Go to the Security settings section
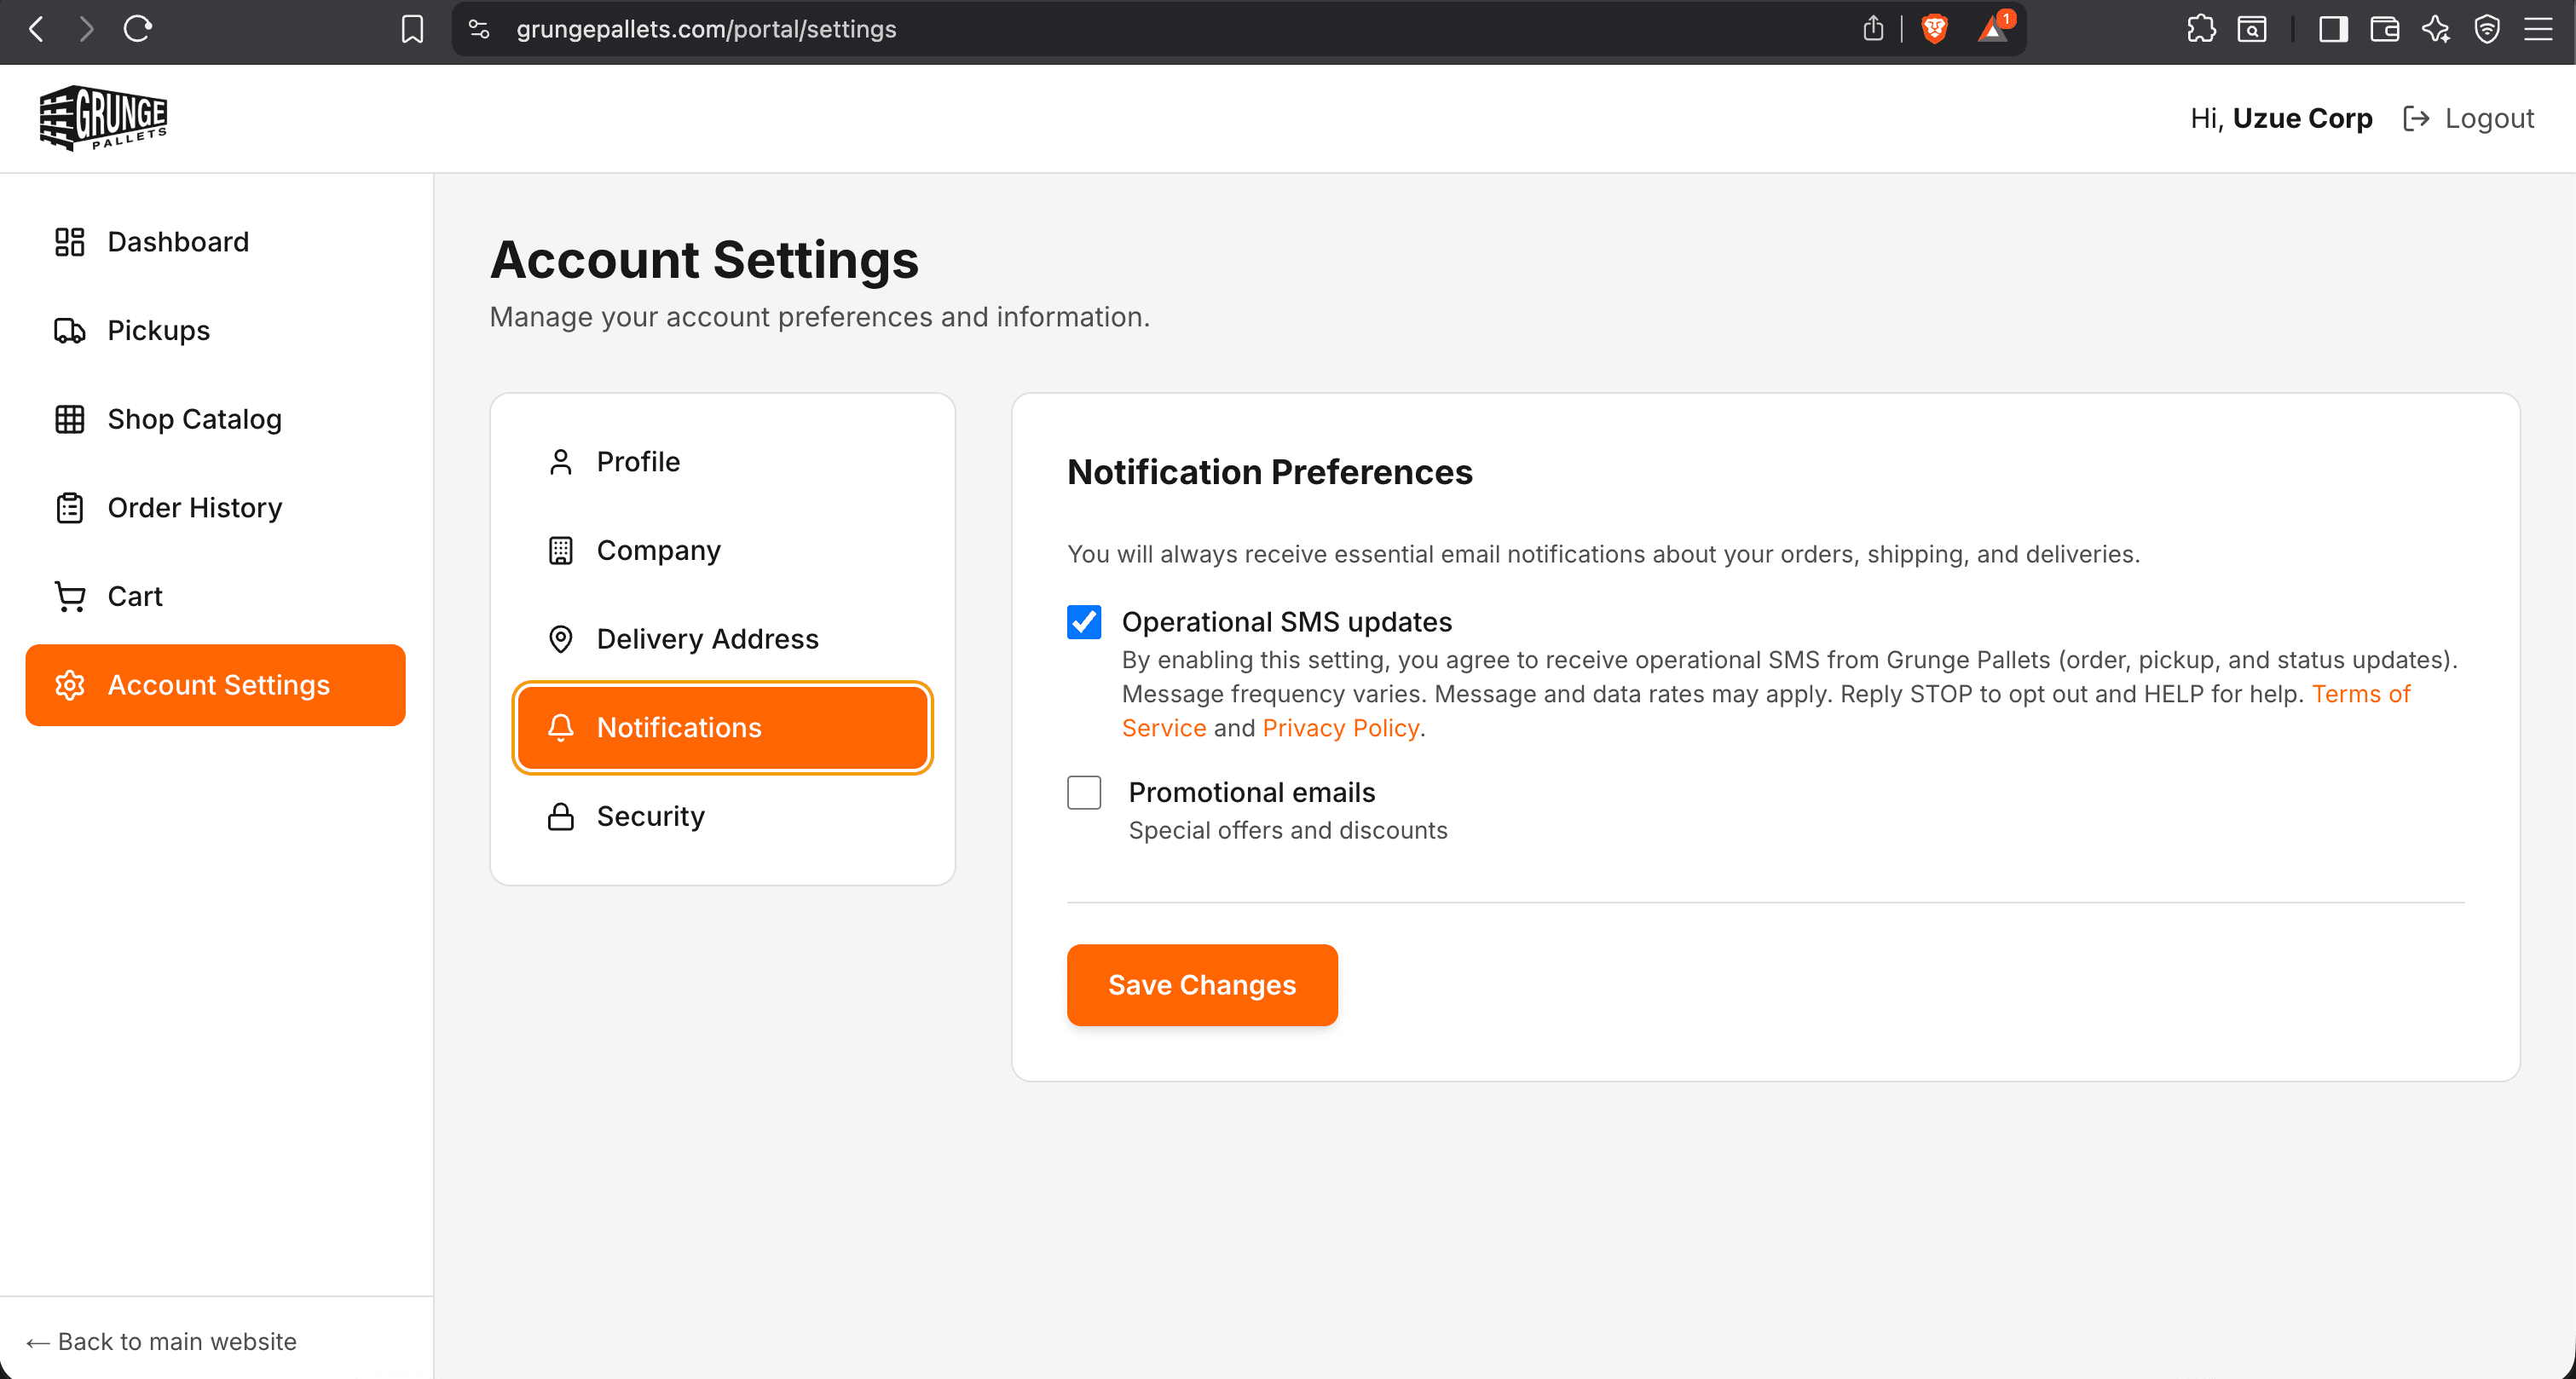This screenshot has width=2576, height=1379. click(650, 816)
